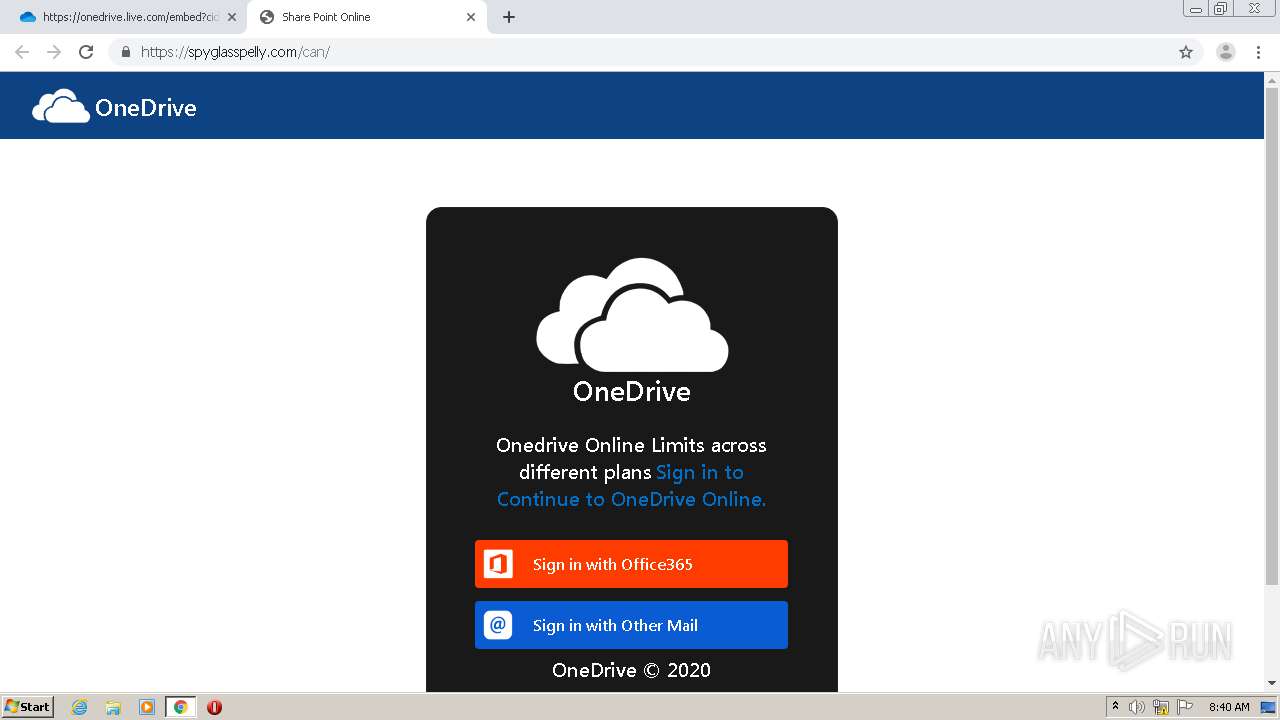Close the Share Point Online tab

pyautogui.click(x=471, y=17)
